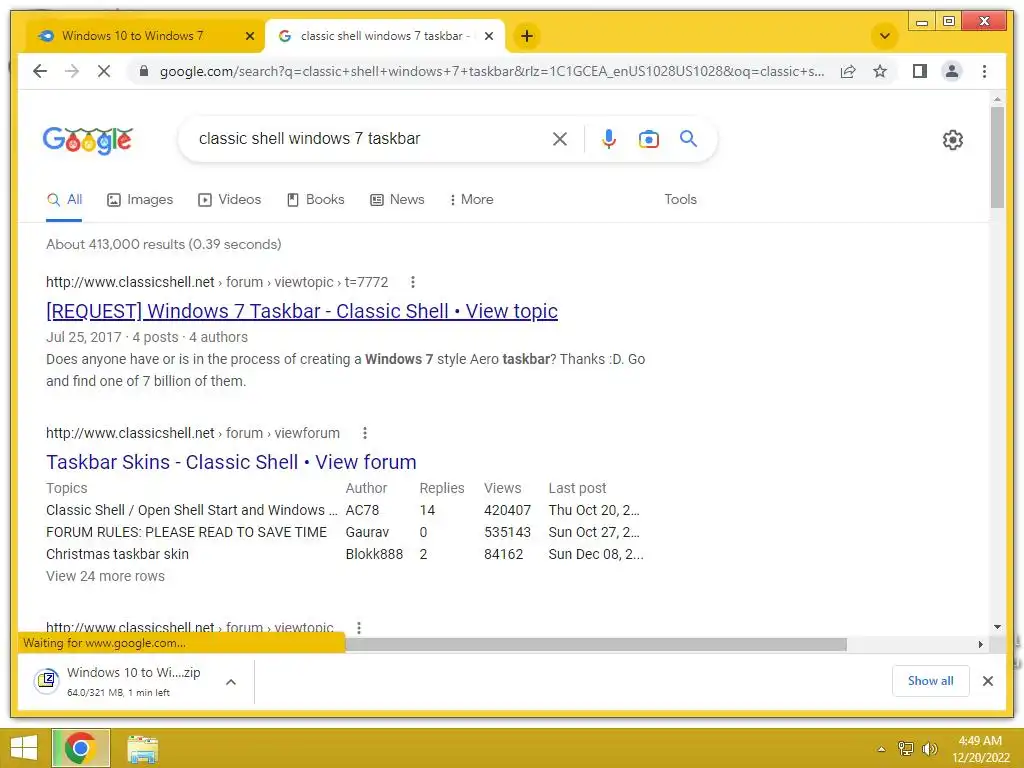1024x768 pixels.
Task: Open File Explorer from taskbar
Action: (142, 749)
